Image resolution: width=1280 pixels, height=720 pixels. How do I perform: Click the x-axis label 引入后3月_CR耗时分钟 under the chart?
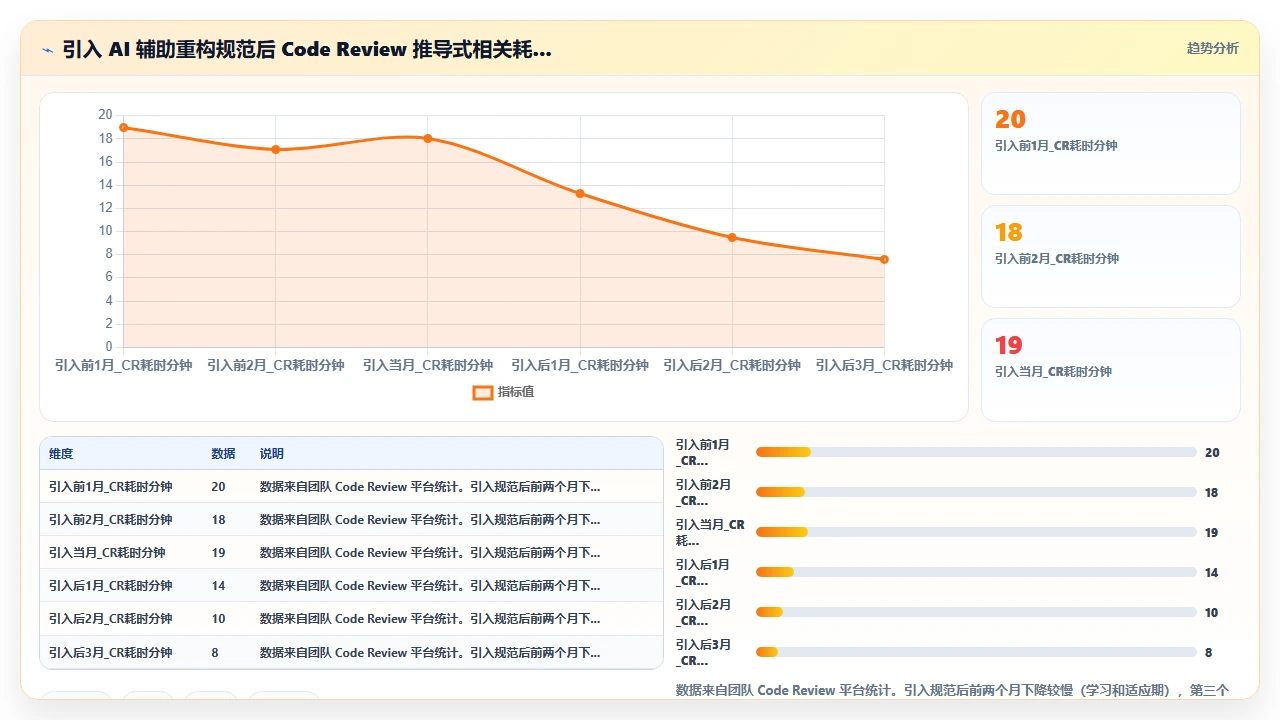pyautogui.click(x=884, y=365)
